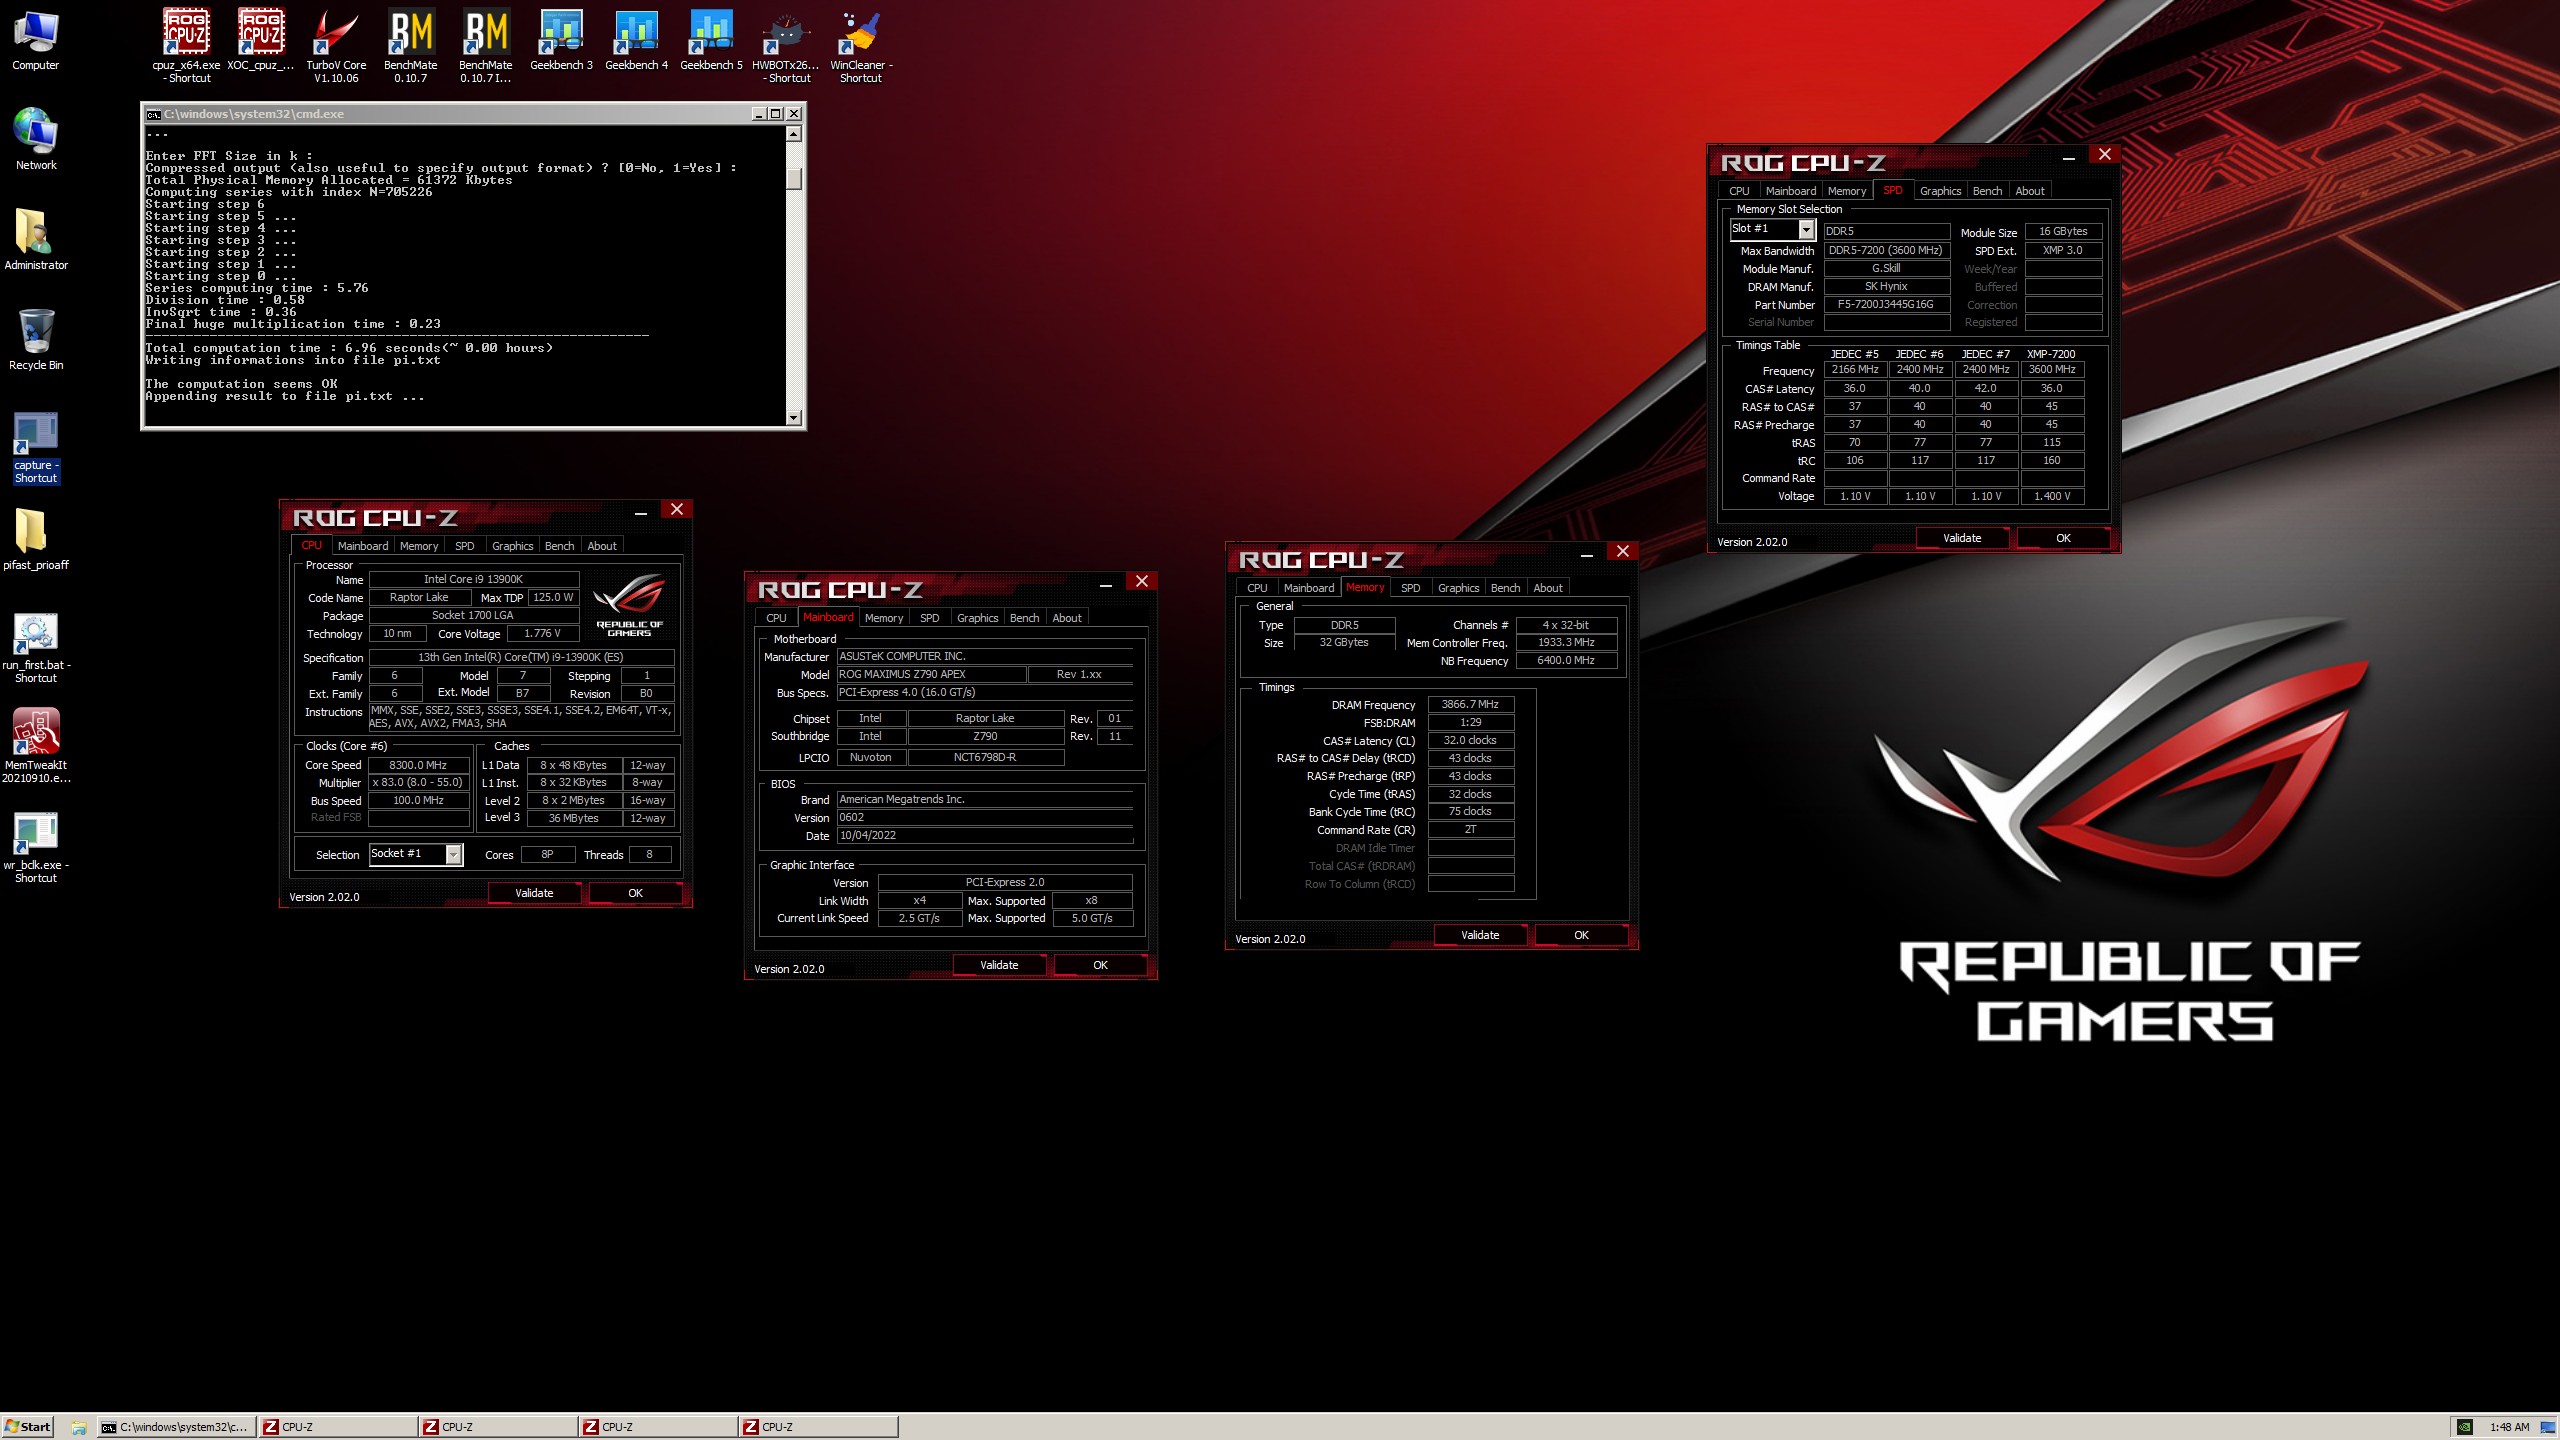
Task: Click the Core Voltage 1.776 V field
Action: click(x=543, y=634)
